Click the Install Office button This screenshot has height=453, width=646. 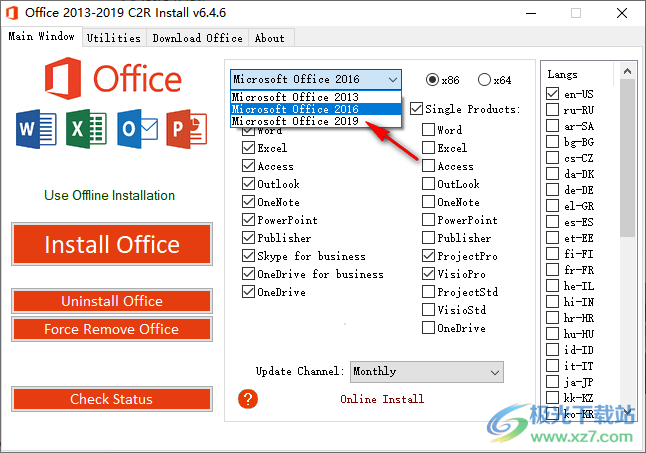(112, 244)
